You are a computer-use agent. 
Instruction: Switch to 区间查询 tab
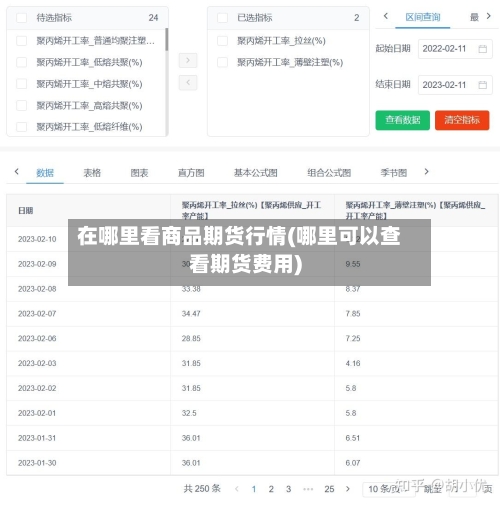[423, 17]
